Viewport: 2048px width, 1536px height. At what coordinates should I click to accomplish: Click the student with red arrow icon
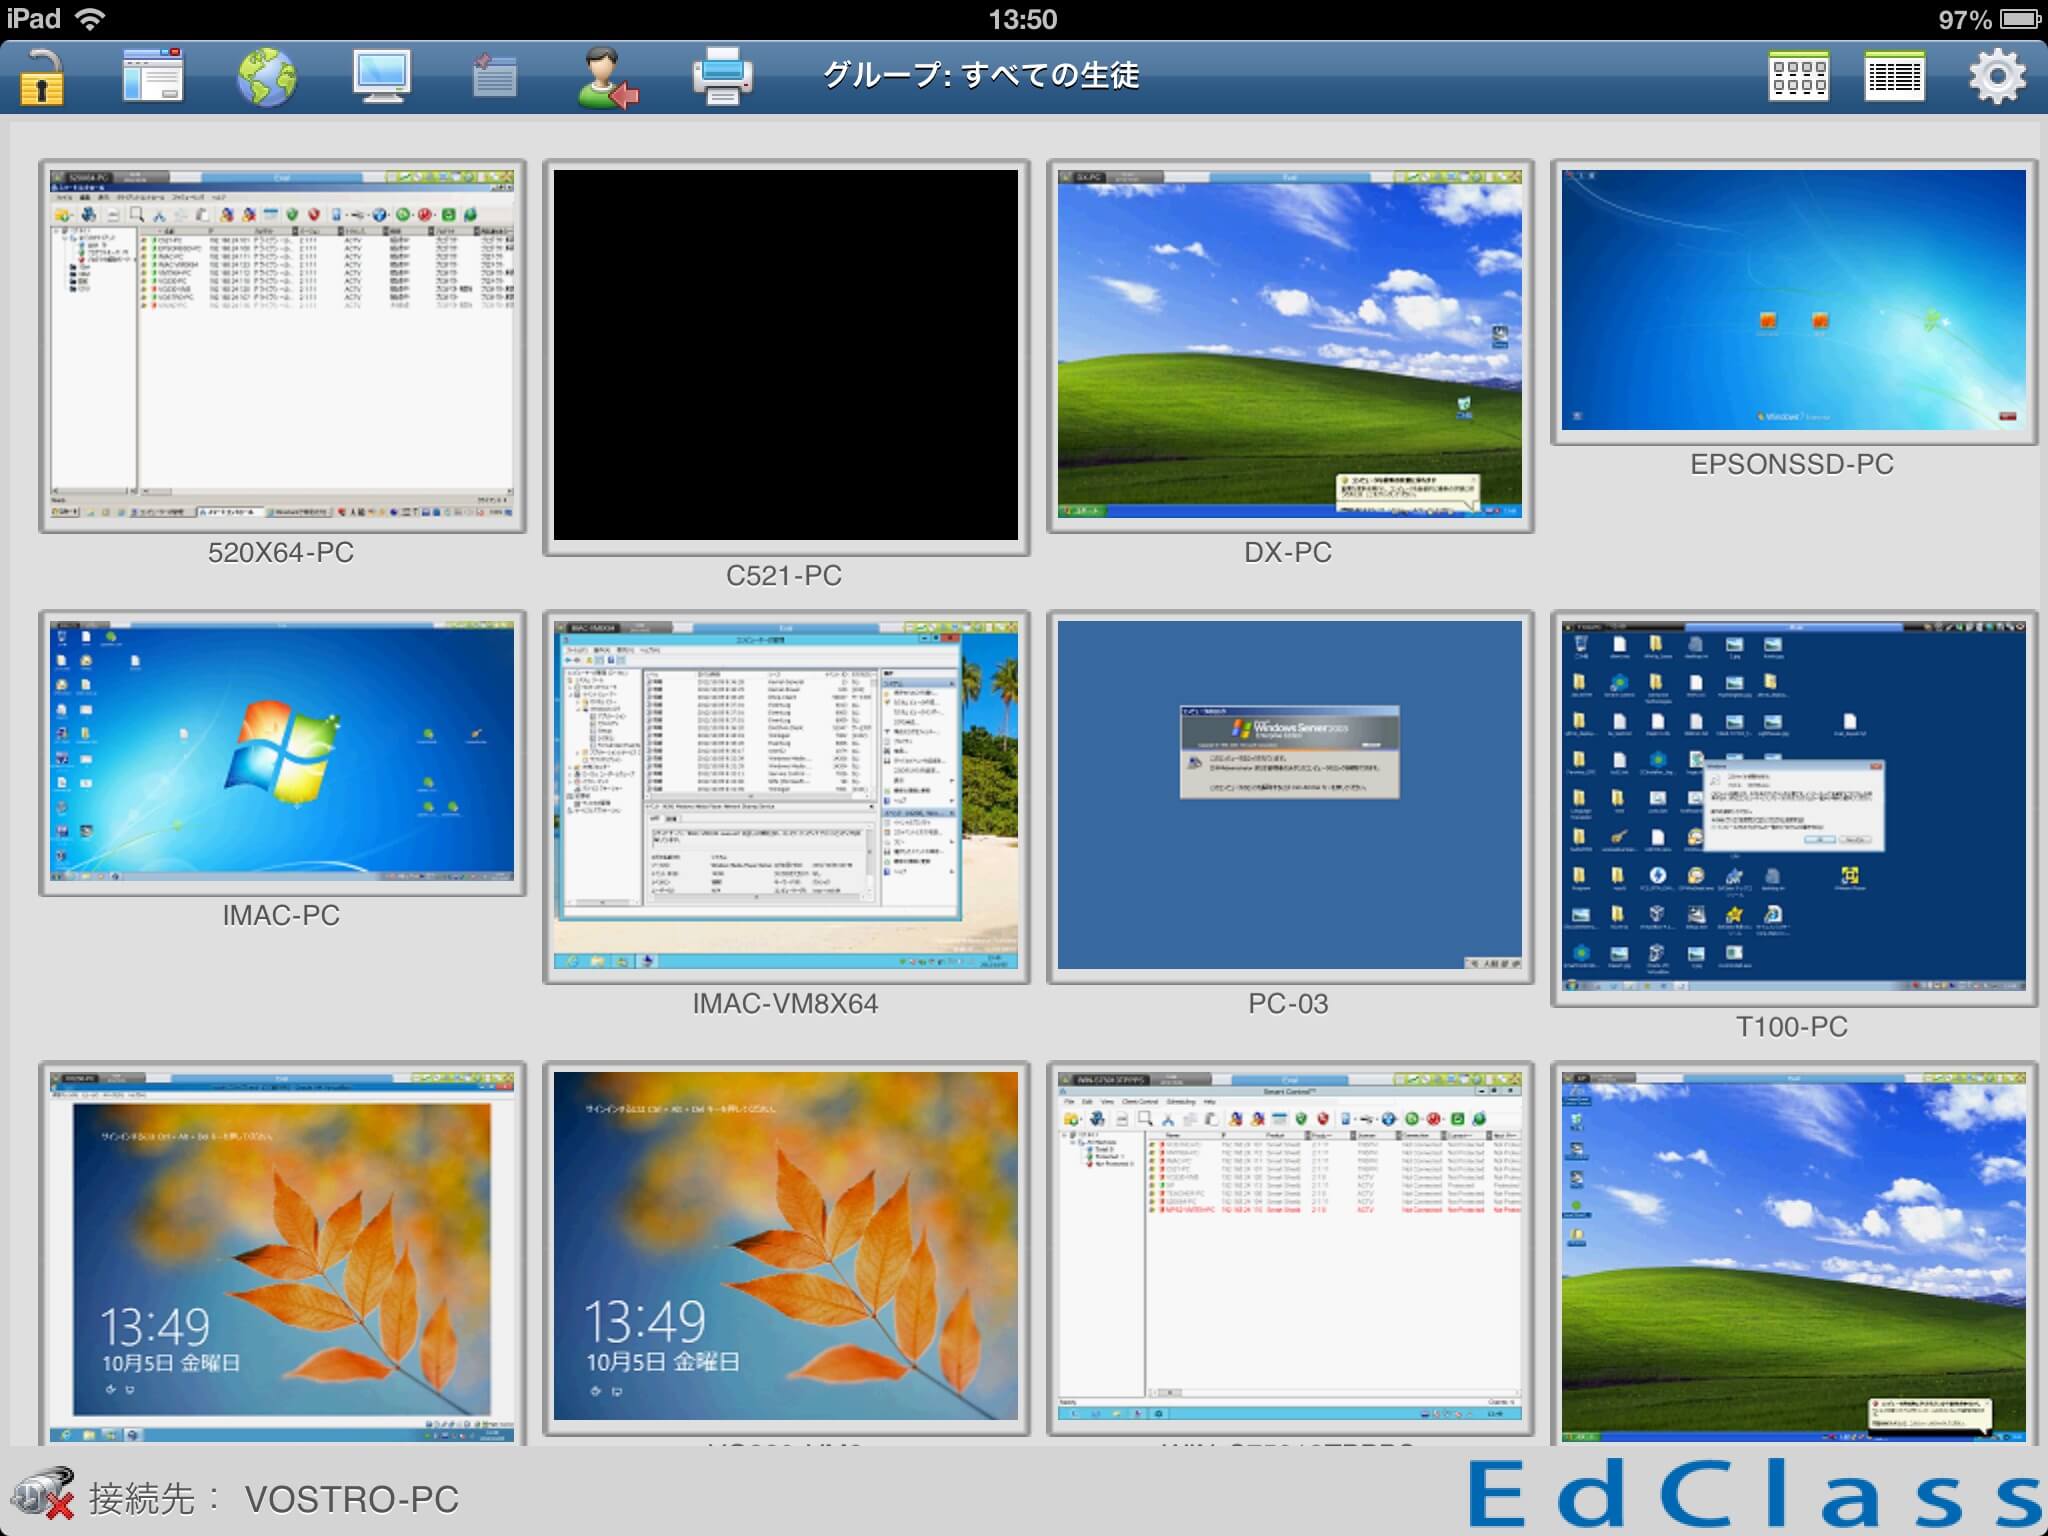[x=607, y=77]
